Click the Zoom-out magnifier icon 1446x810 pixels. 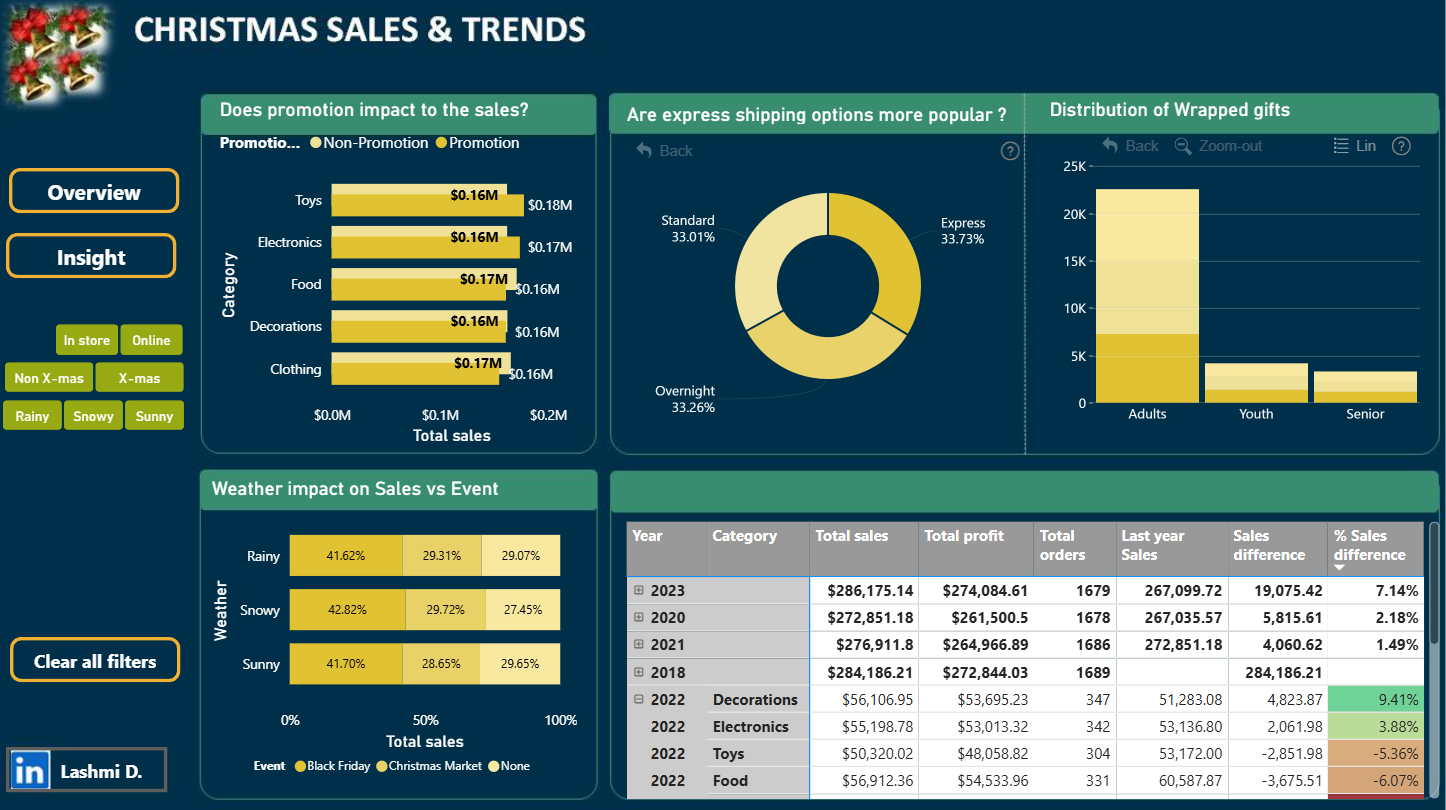[1183, 146]
